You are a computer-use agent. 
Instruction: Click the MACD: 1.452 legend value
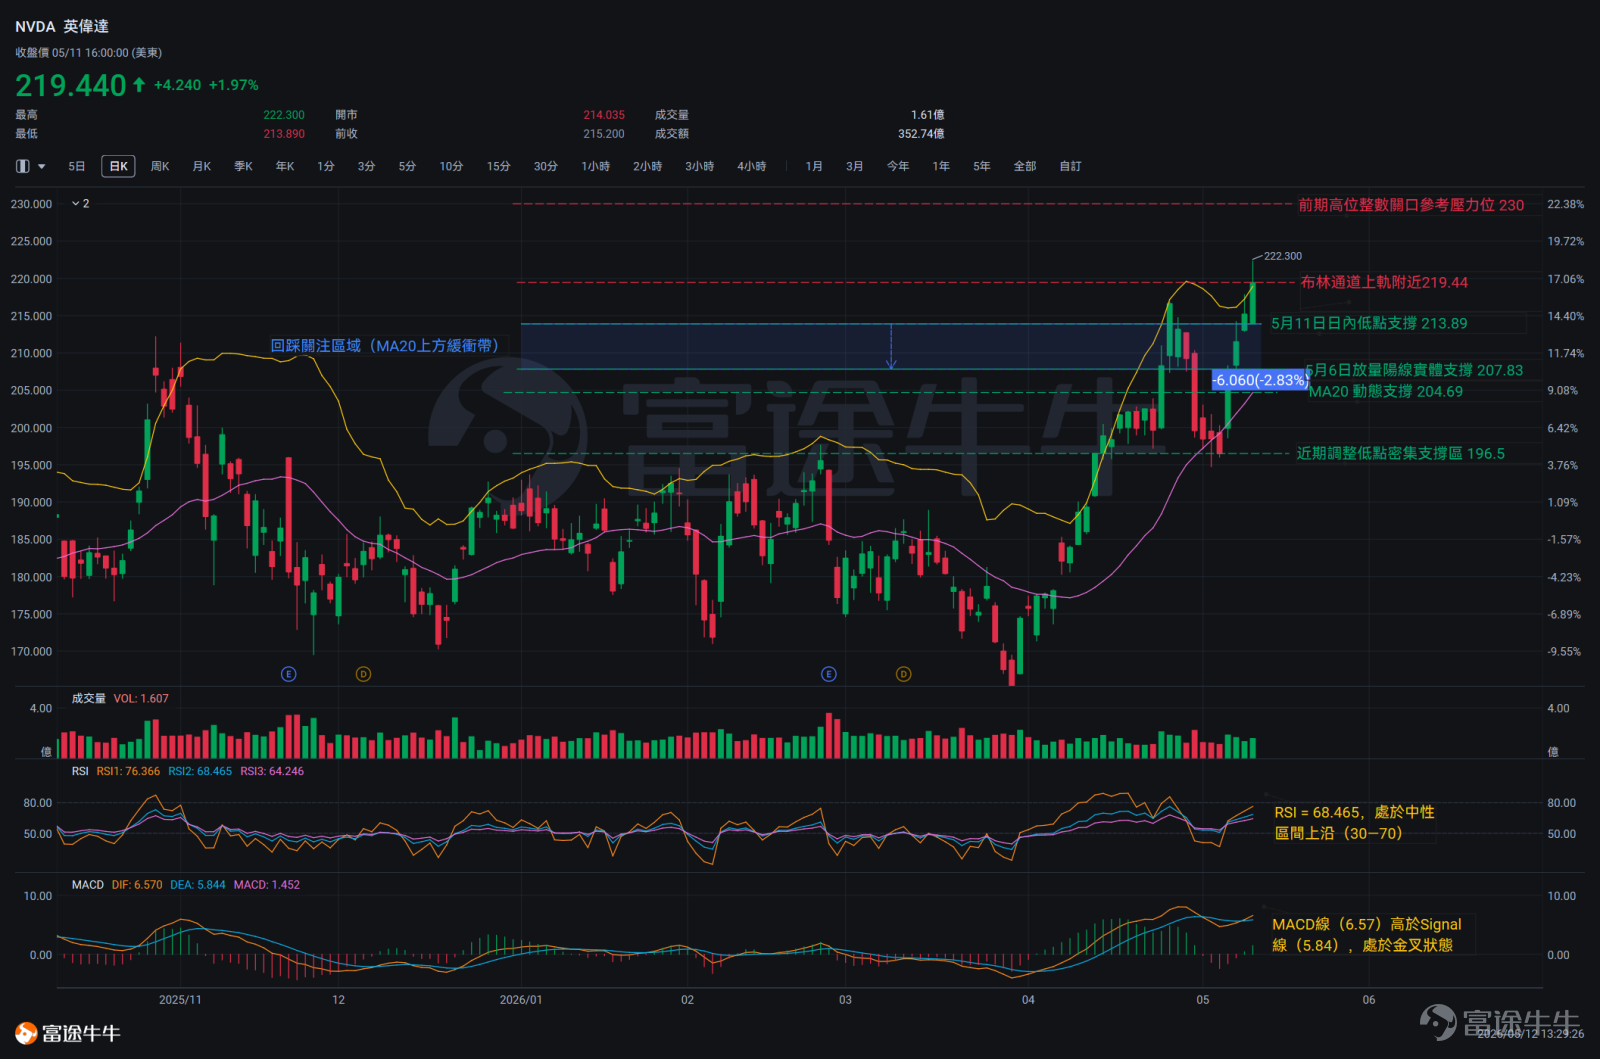point(267,885)
